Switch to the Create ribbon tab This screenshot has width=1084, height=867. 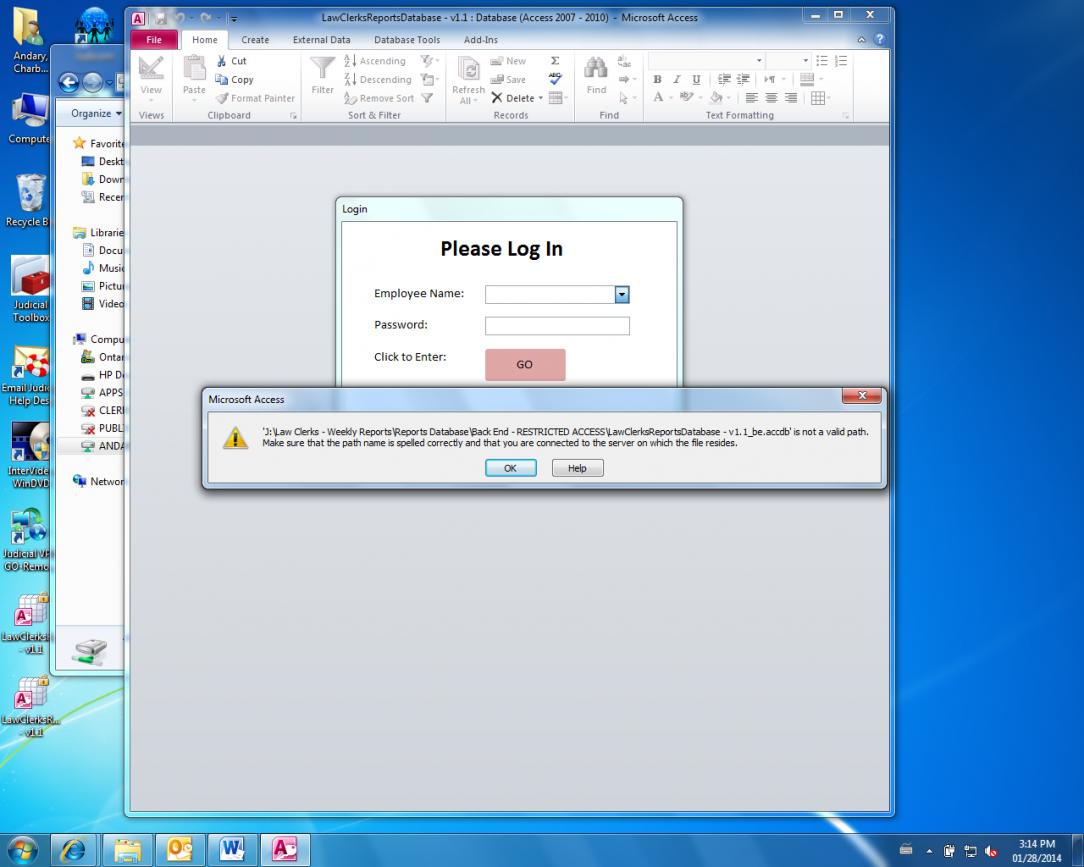point(255,40)
